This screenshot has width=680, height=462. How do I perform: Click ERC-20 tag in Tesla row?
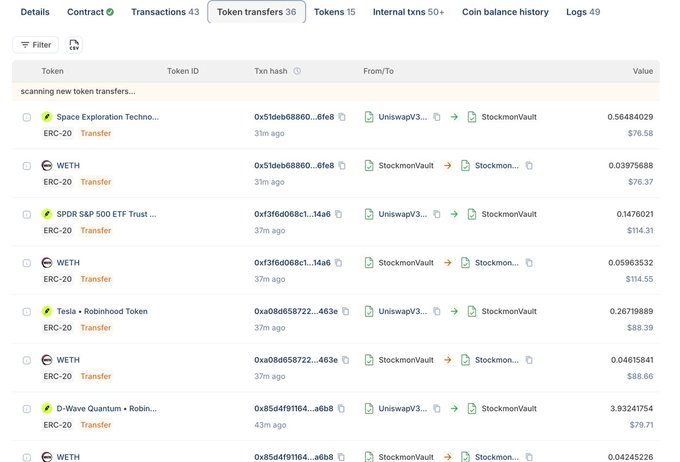pyautogui.click(x=57, y=328)
